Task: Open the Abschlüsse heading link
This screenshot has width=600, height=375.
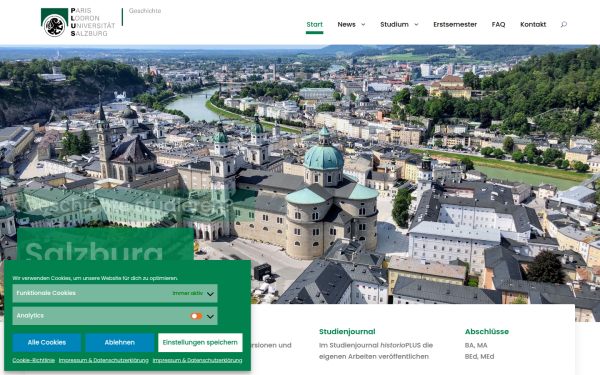Action: pyautogui.click(x=487, y=332)
